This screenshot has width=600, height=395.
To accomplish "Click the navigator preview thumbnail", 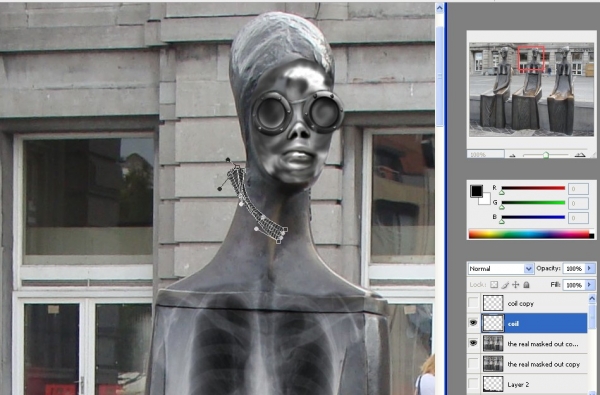I will pos(532,89).
